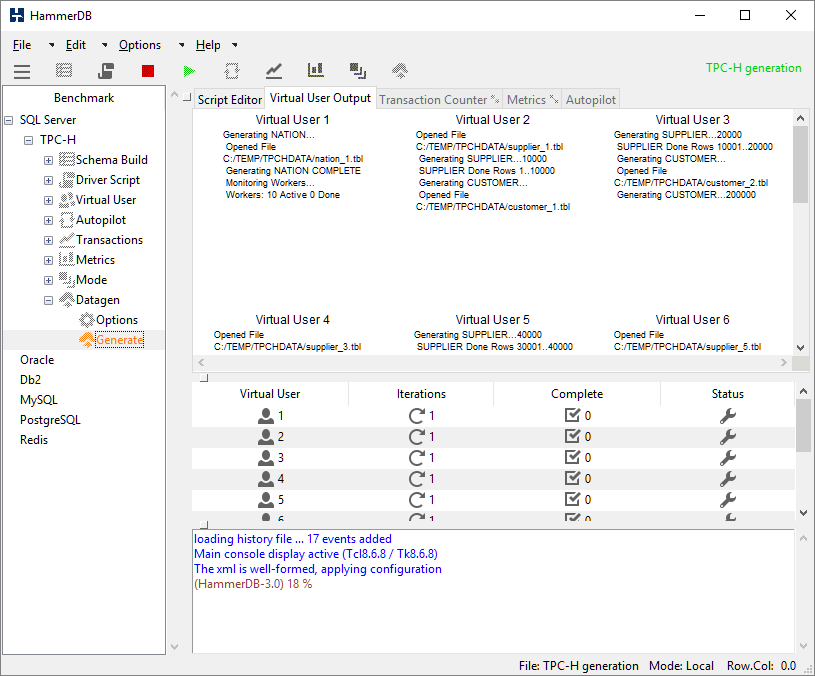Switch to the Autopilot tab
The width and height of the screenshot is (815, 676).
[590, 99]
